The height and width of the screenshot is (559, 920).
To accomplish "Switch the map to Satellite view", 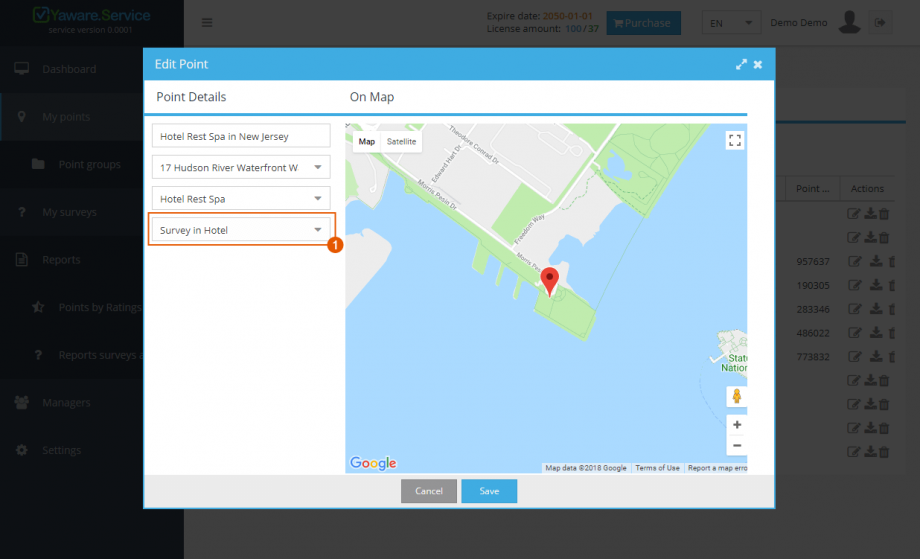I will point(401,141).
